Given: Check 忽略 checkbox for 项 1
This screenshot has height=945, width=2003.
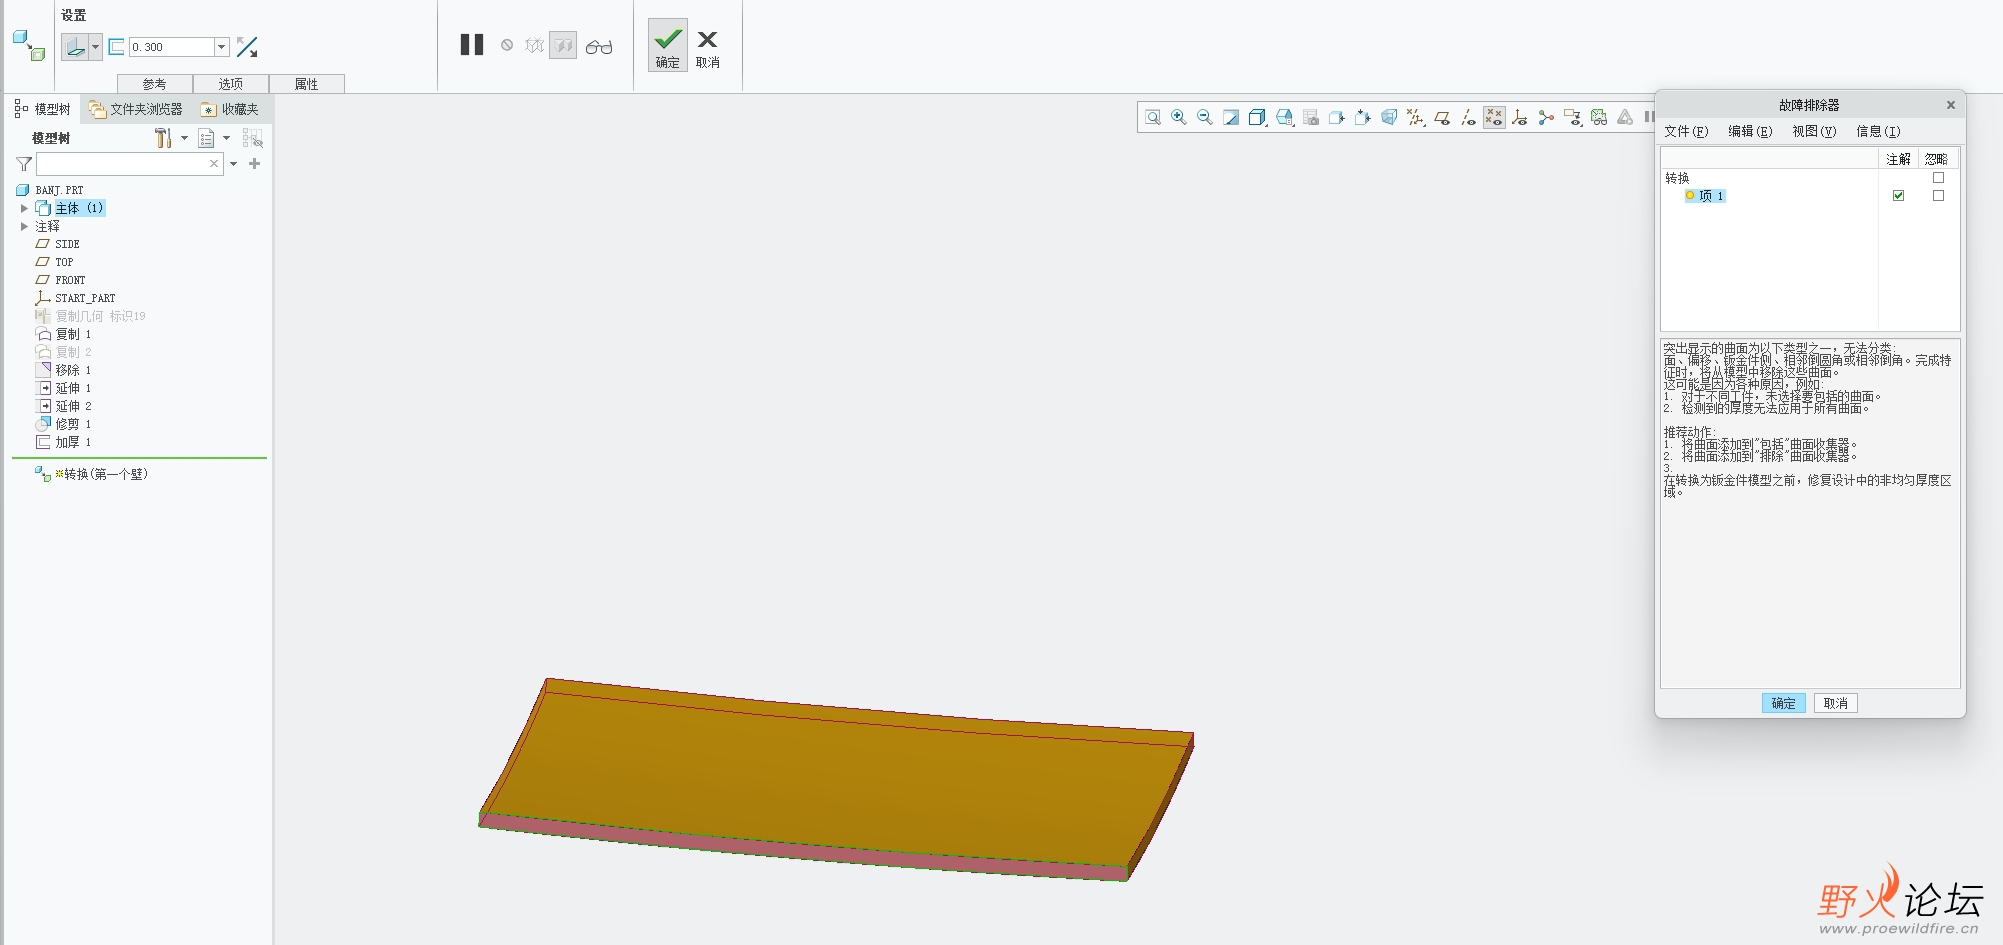Looking at the screenshot, I should pyautogui.click(x=1938, y=196).
